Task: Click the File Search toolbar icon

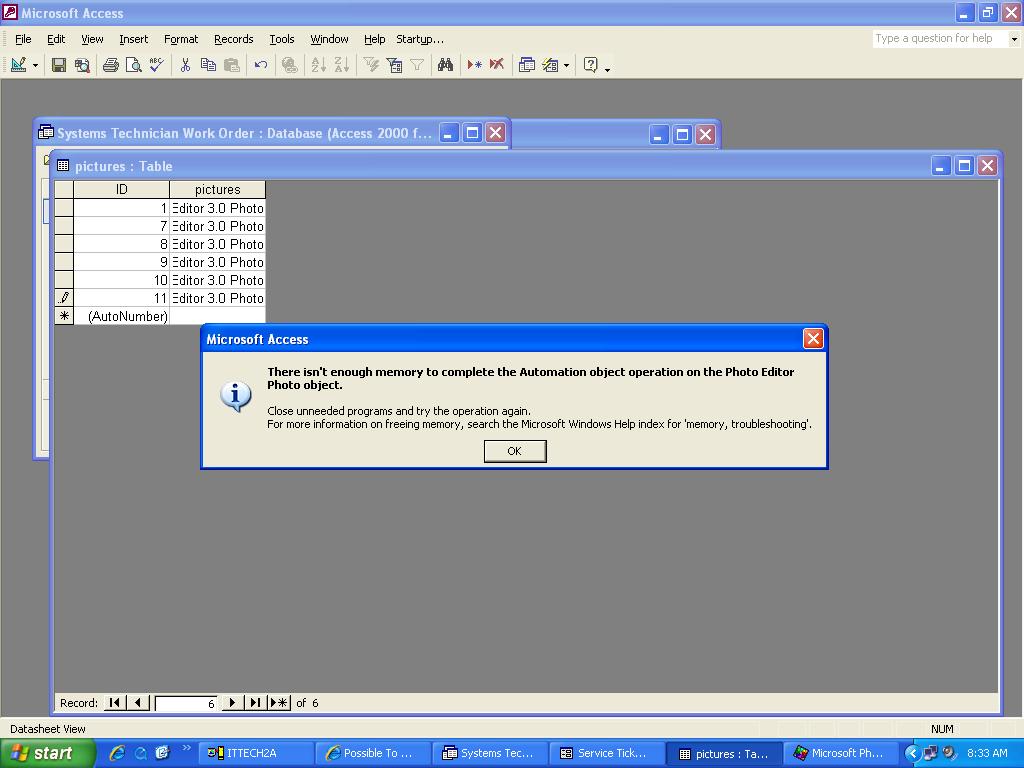Action: point(82,65)
